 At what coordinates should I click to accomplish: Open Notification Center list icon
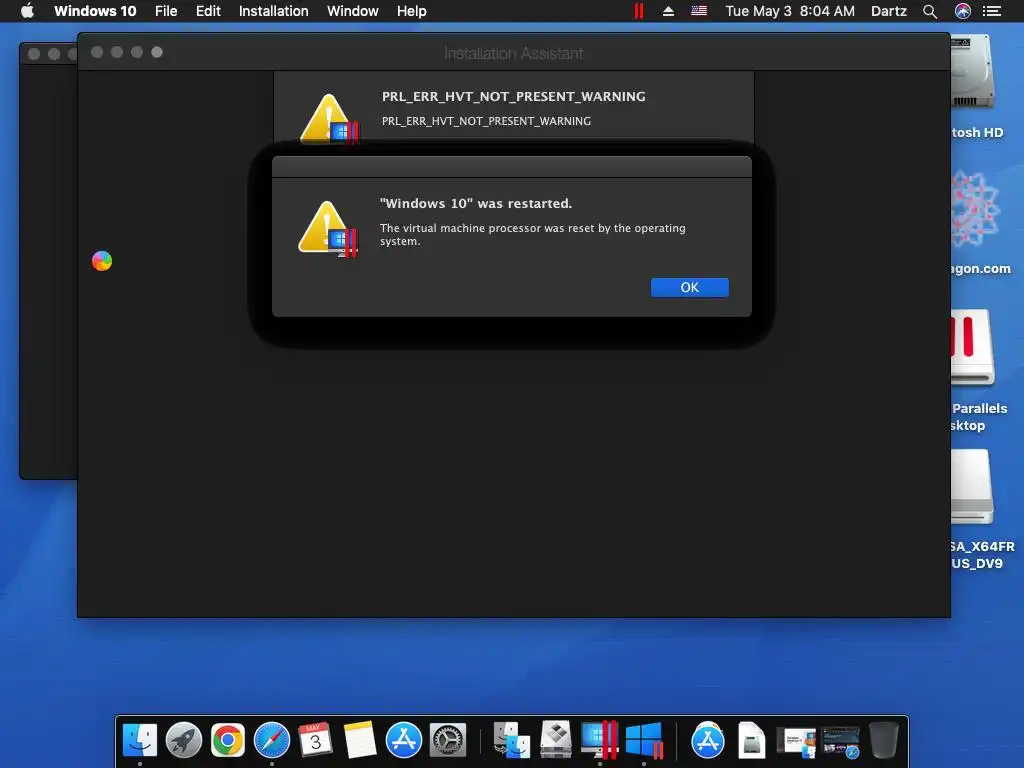[x=992, y=11]
